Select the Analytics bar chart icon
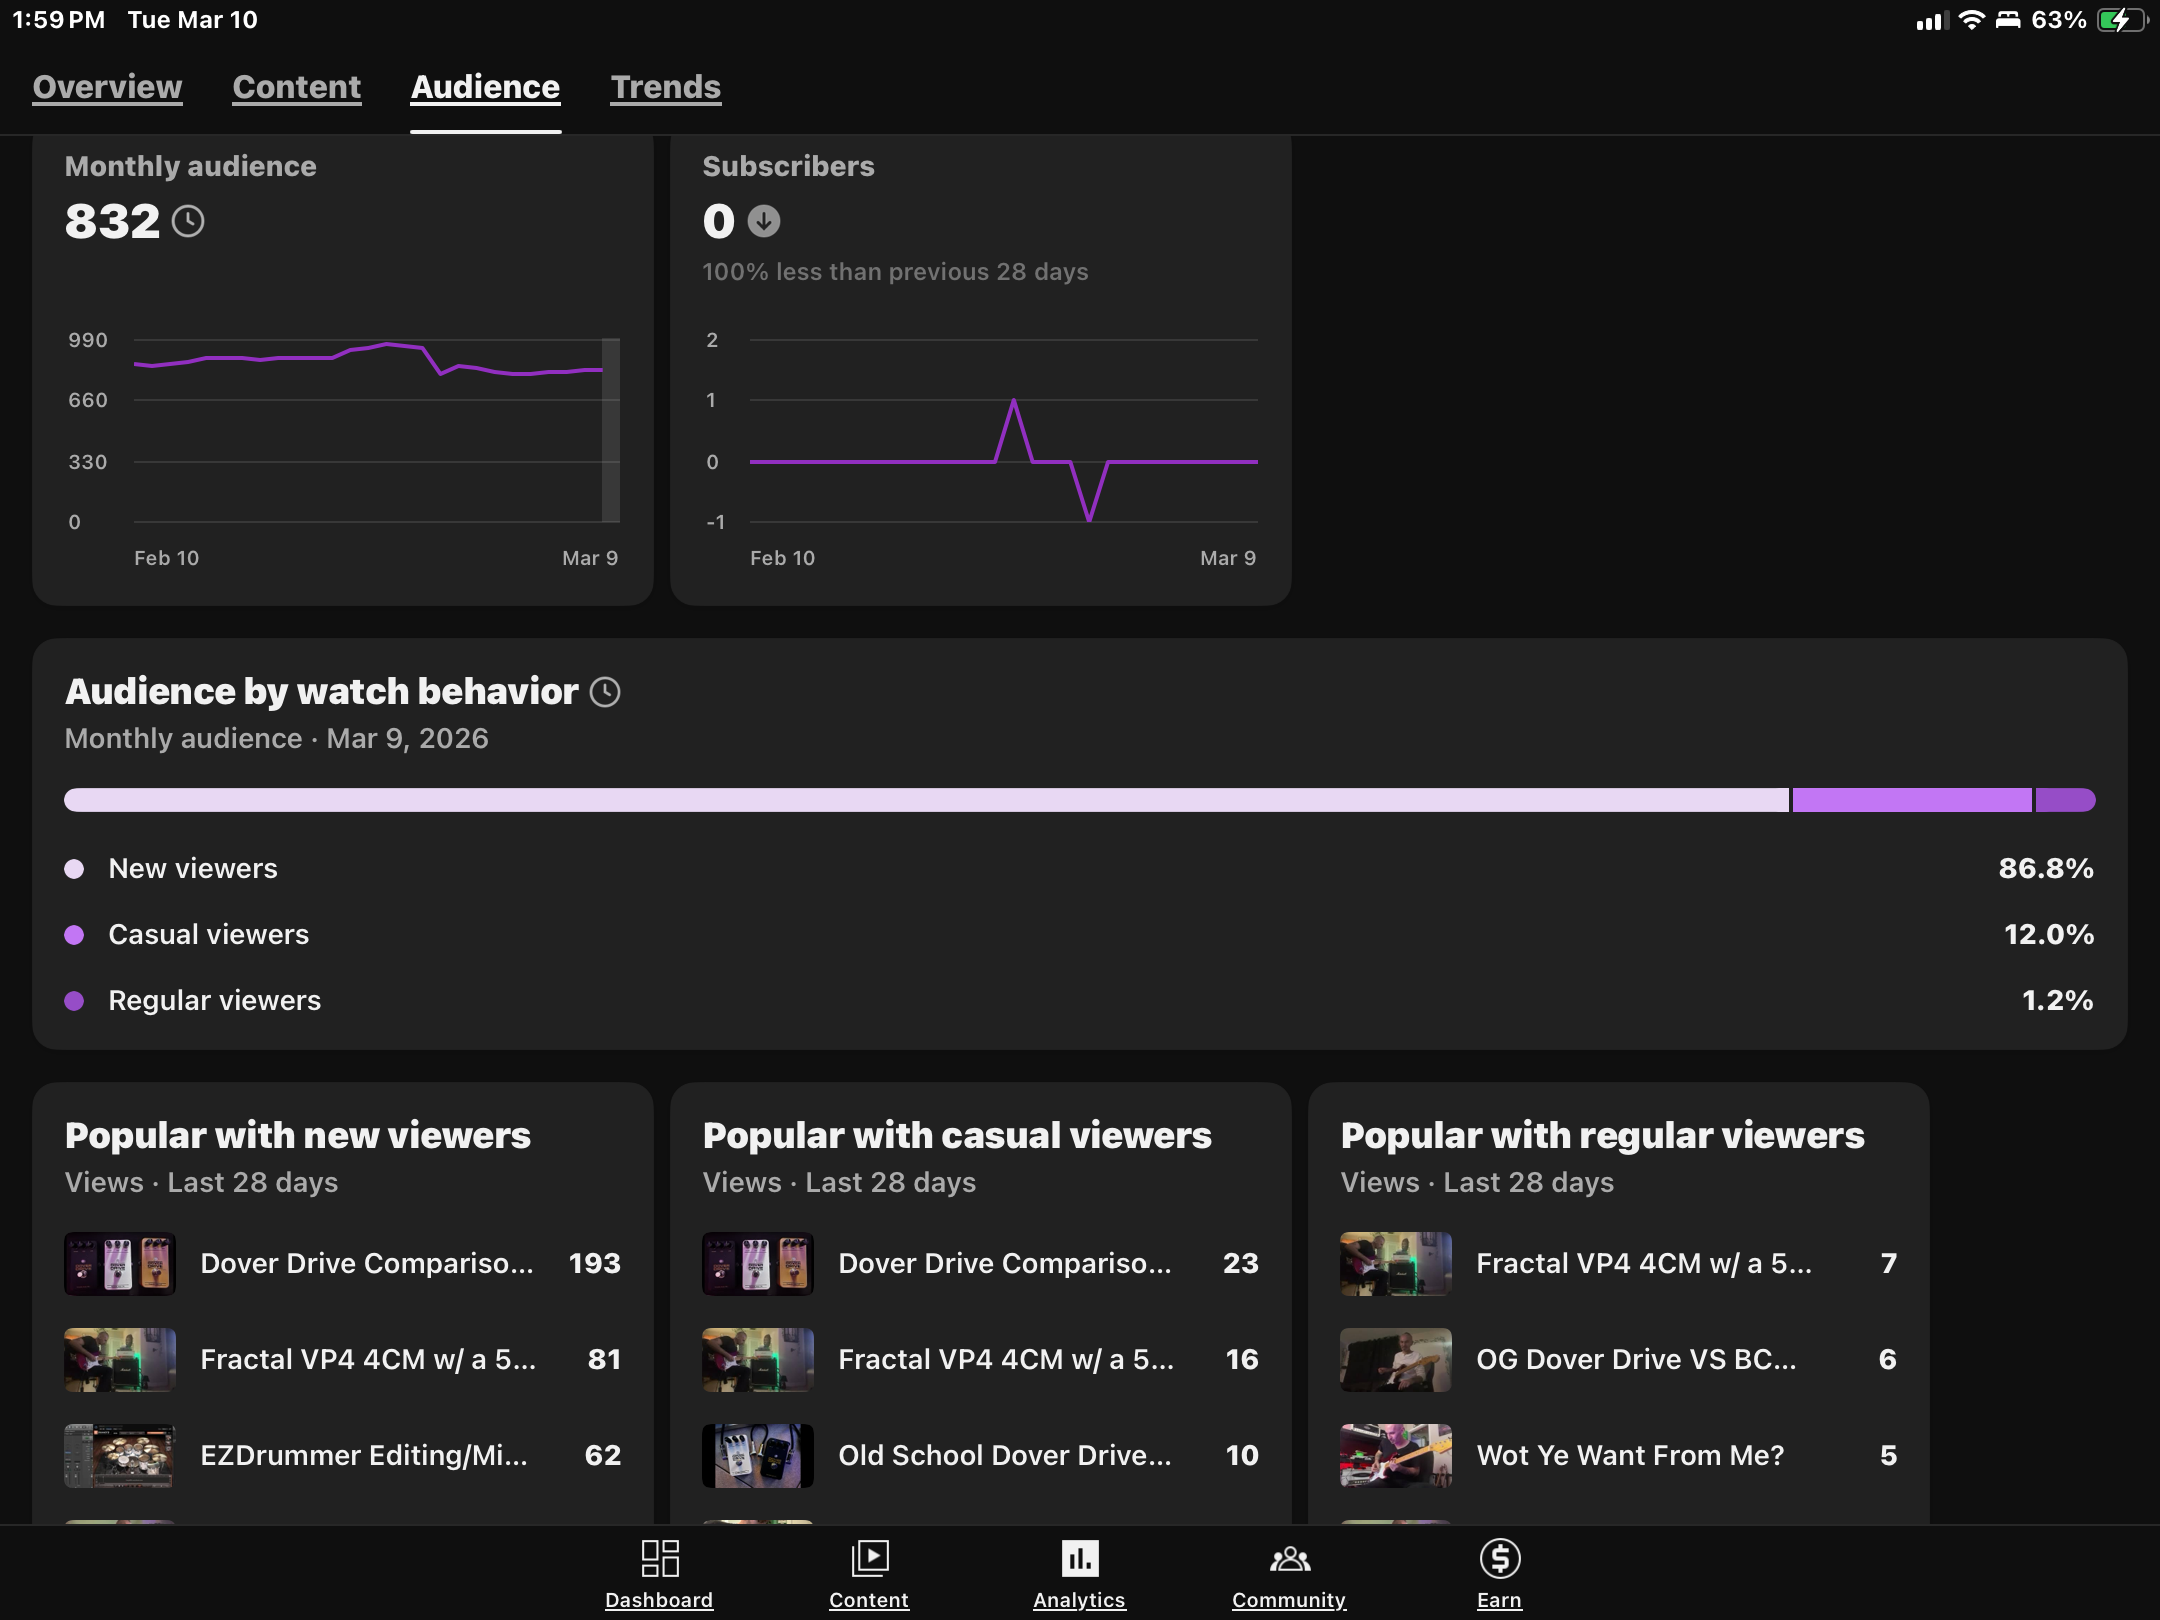 click(x=1079, y=1559)
